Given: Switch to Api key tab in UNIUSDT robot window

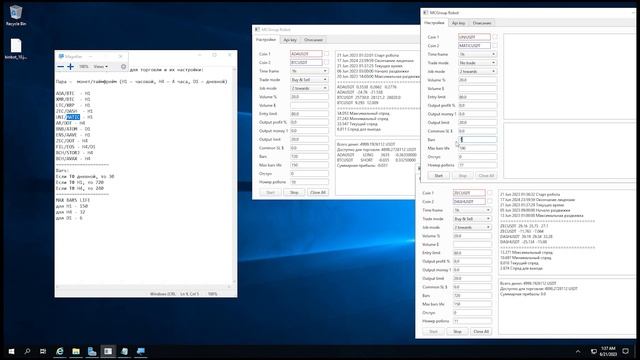Looking at the screenshot, I should tap(458, 23).
